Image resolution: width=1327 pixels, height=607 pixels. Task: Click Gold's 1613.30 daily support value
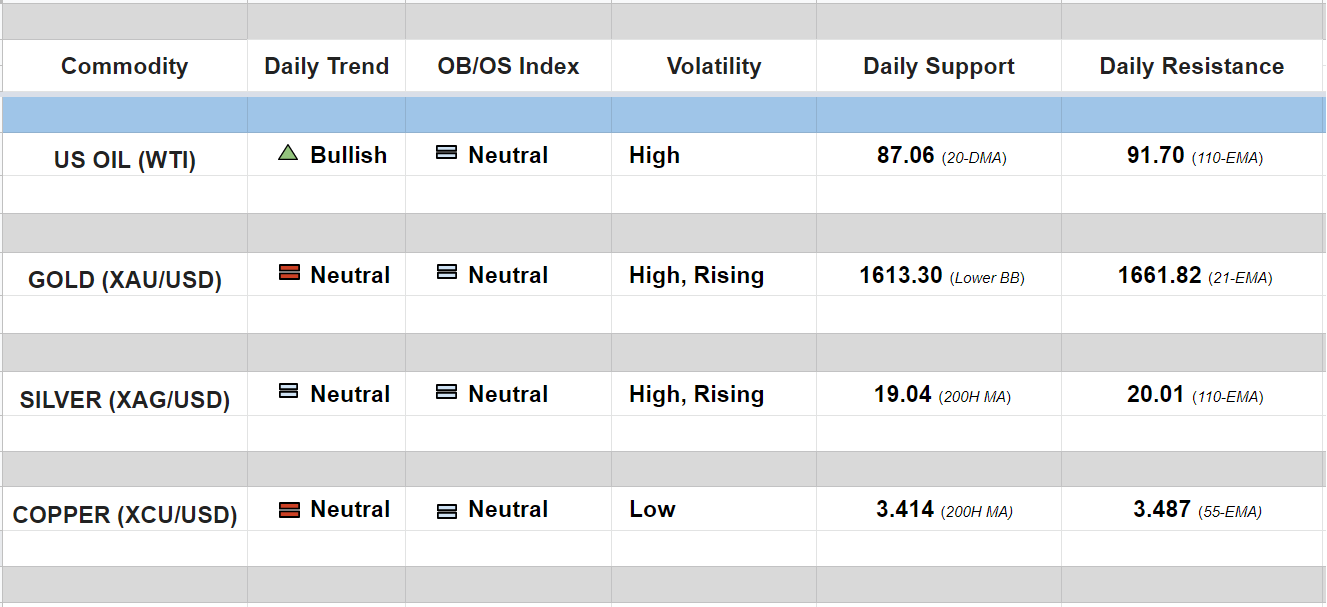901,275
